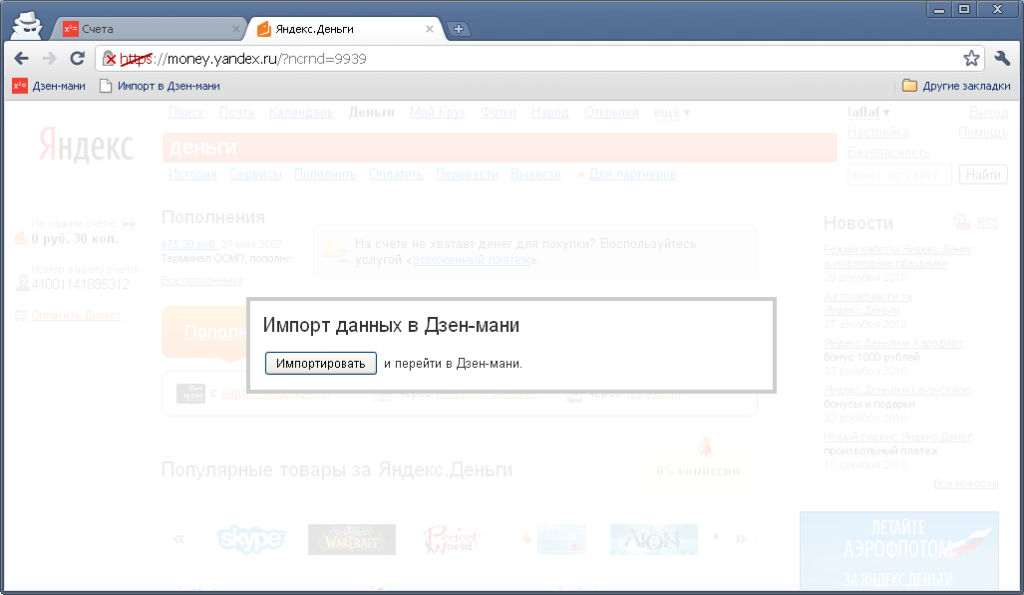Select Пополнить in the money menu
Viewport: 1024px width, 595px height.
(325, 174)
